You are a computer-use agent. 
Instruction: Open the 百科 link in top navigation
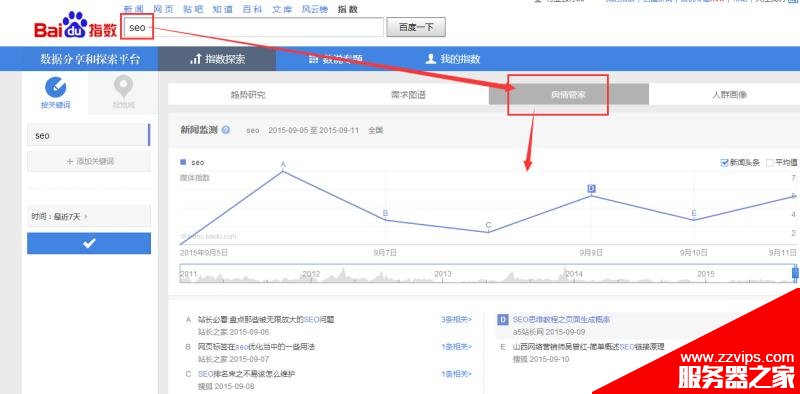click(x=252, y=9)
